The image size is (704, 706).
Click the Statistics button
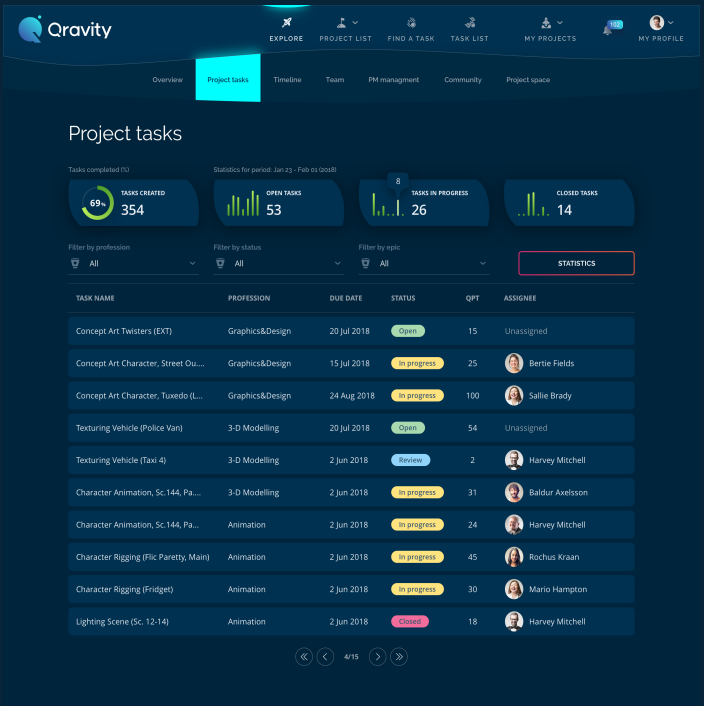pyautogui.click(x=576, y=263)
